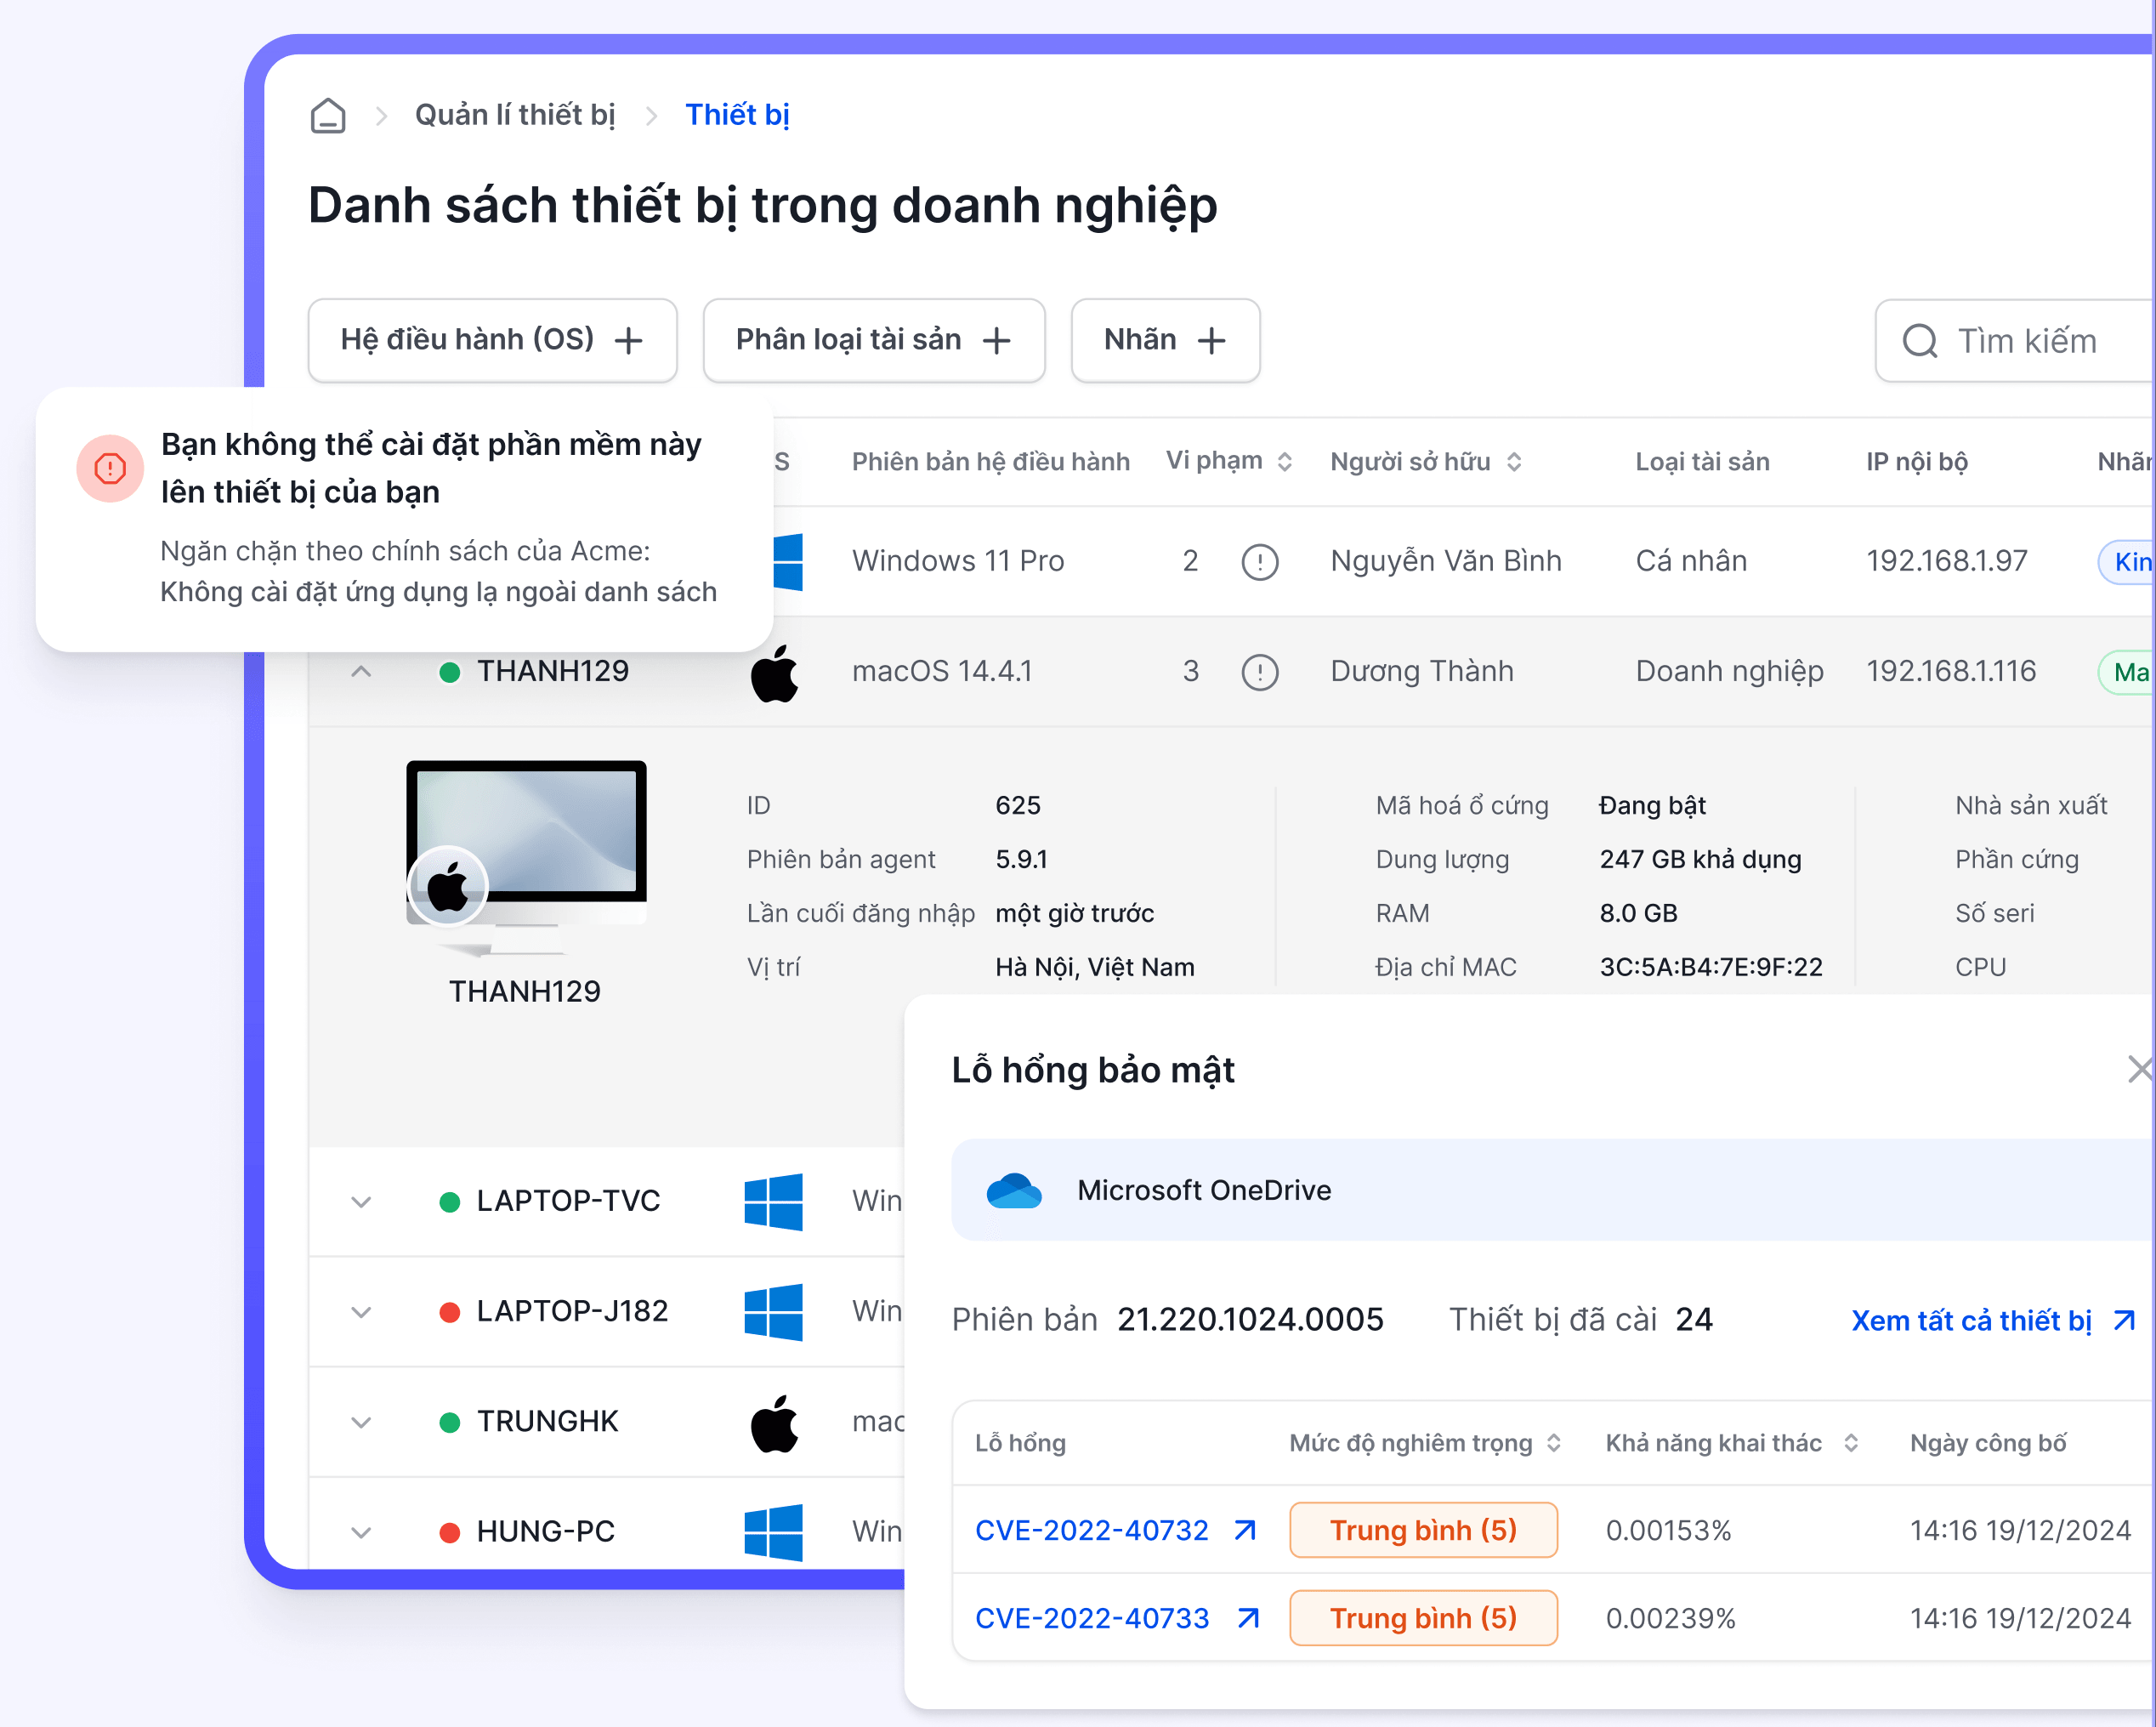
Task: Expand the TRUNGHK device row
Action: [x=361, y=1422]
